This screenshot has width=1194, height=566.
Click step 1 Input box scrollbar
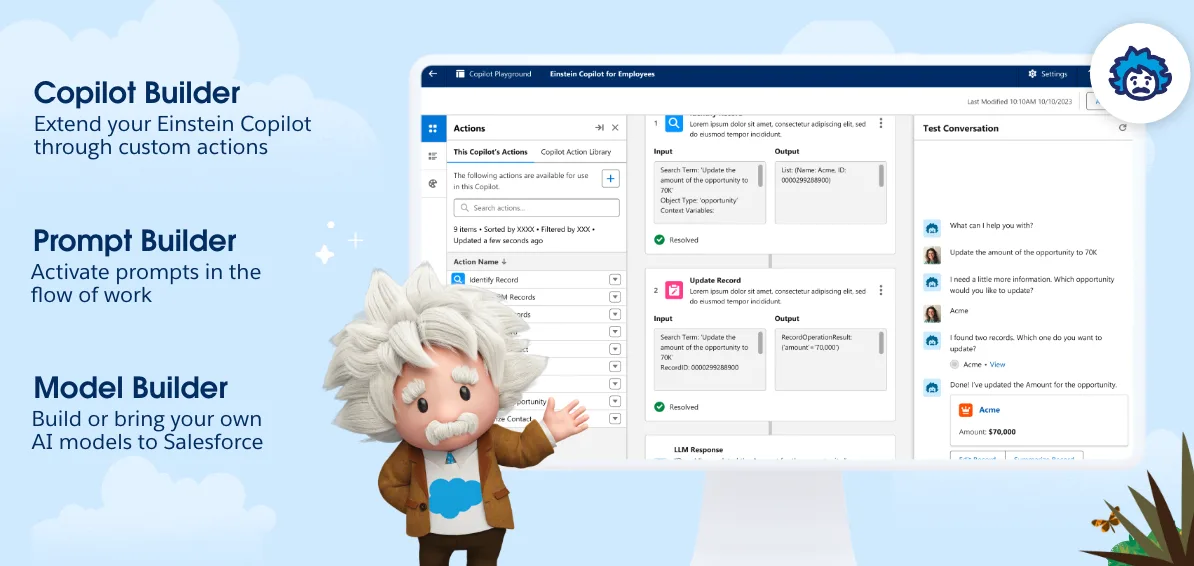[759, 175]
